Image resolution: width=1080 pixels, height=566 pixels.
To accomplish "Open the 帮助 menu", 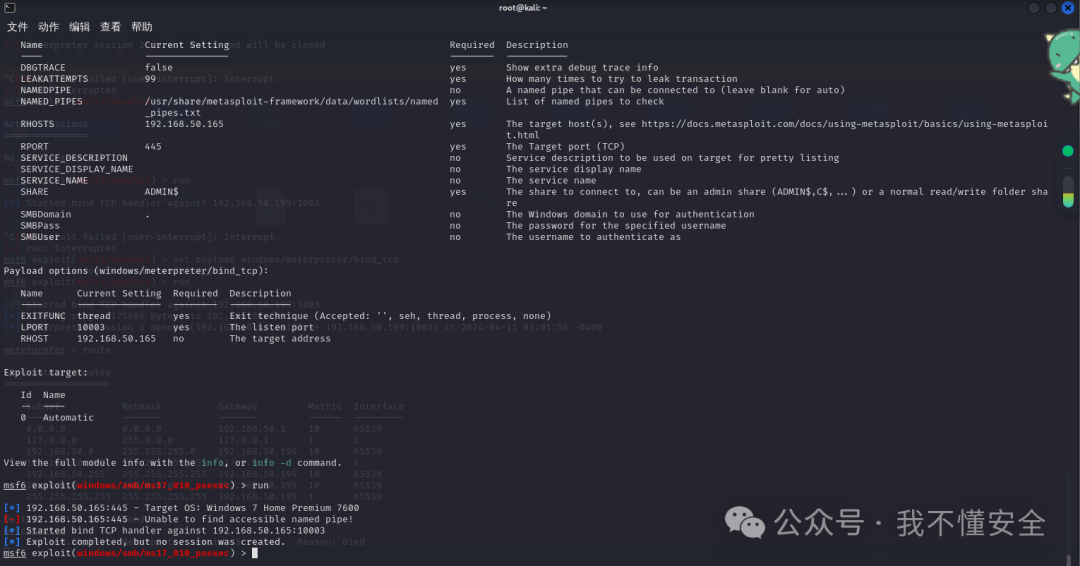I will [x=142, y=27].
